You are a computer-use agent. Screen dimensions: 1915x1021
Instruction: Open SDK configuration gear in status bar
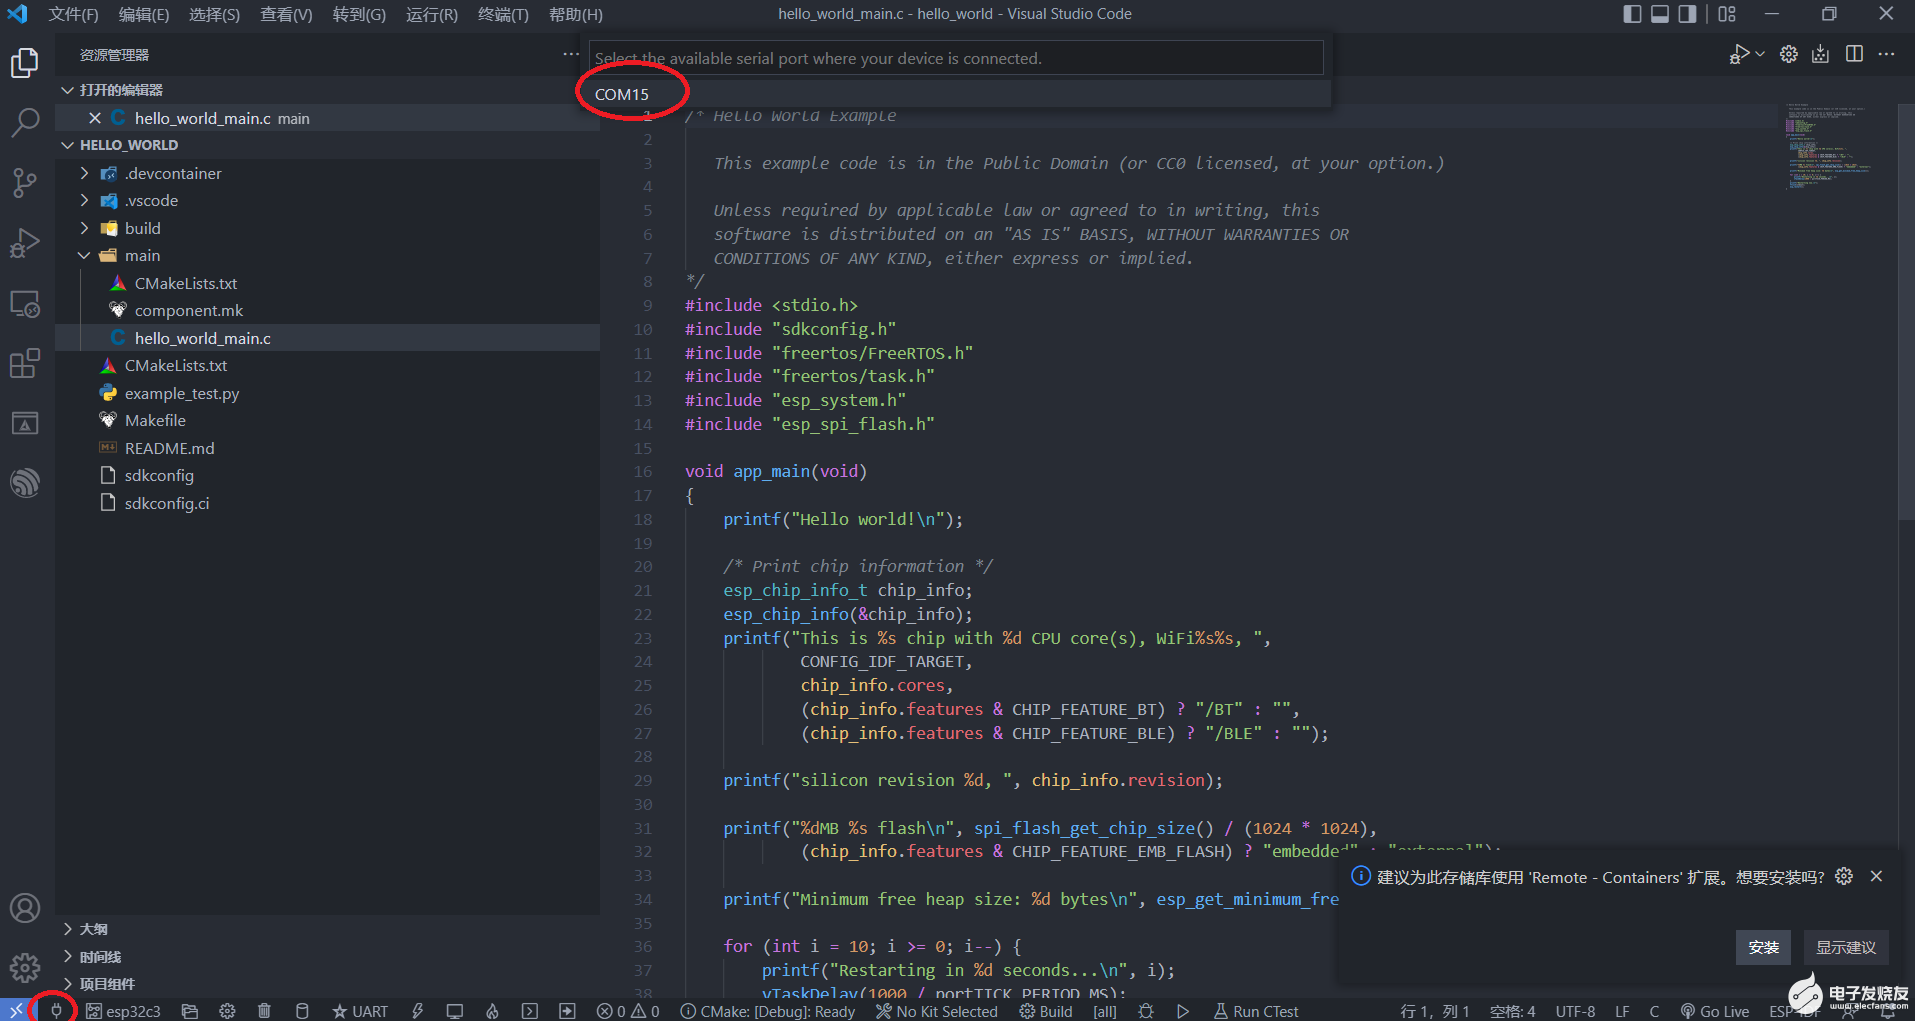[227, 1011]
